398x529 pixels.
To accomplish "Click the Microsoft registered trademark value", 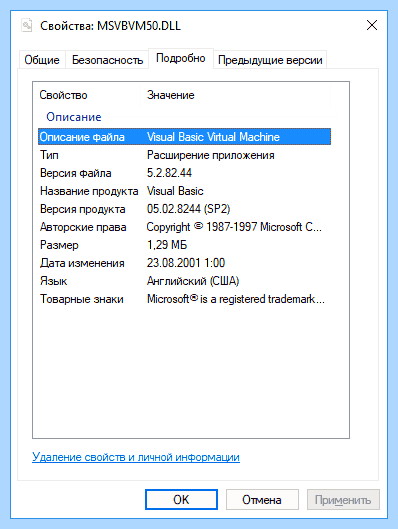I will coord(236,299).
